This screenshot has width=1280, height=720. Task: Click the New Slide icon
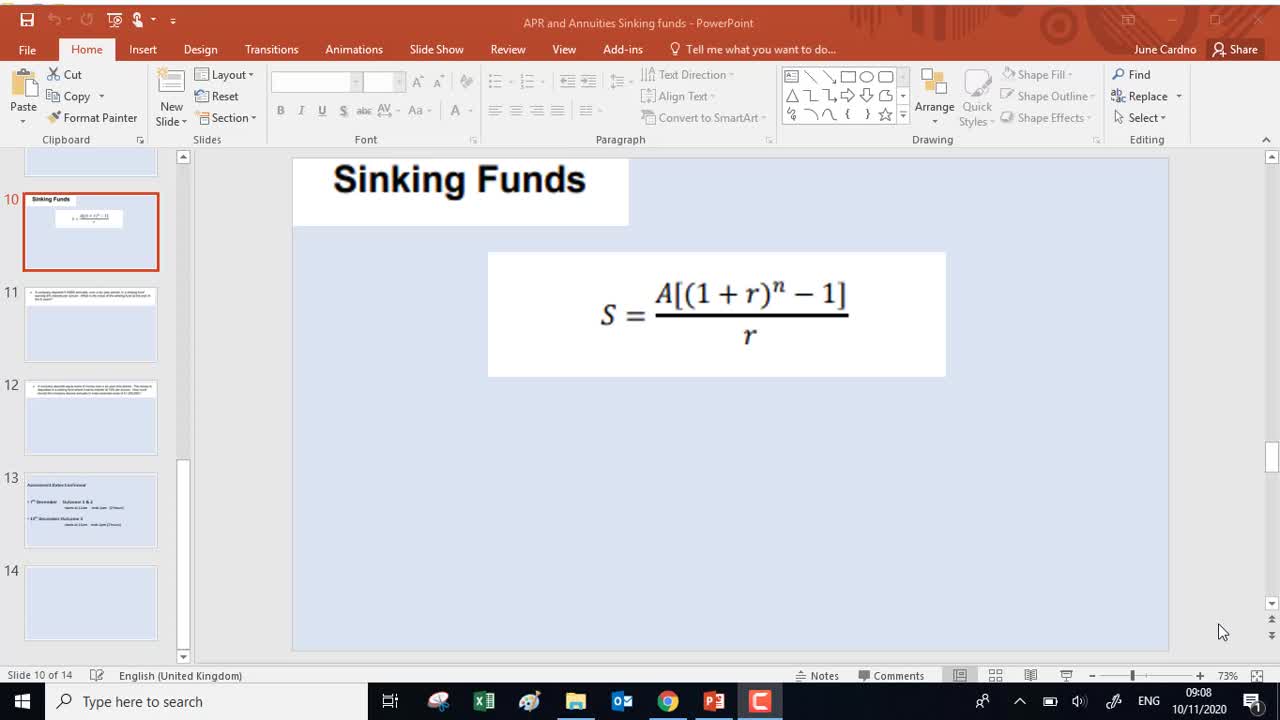pyautogui.click(x=171, y=84)
